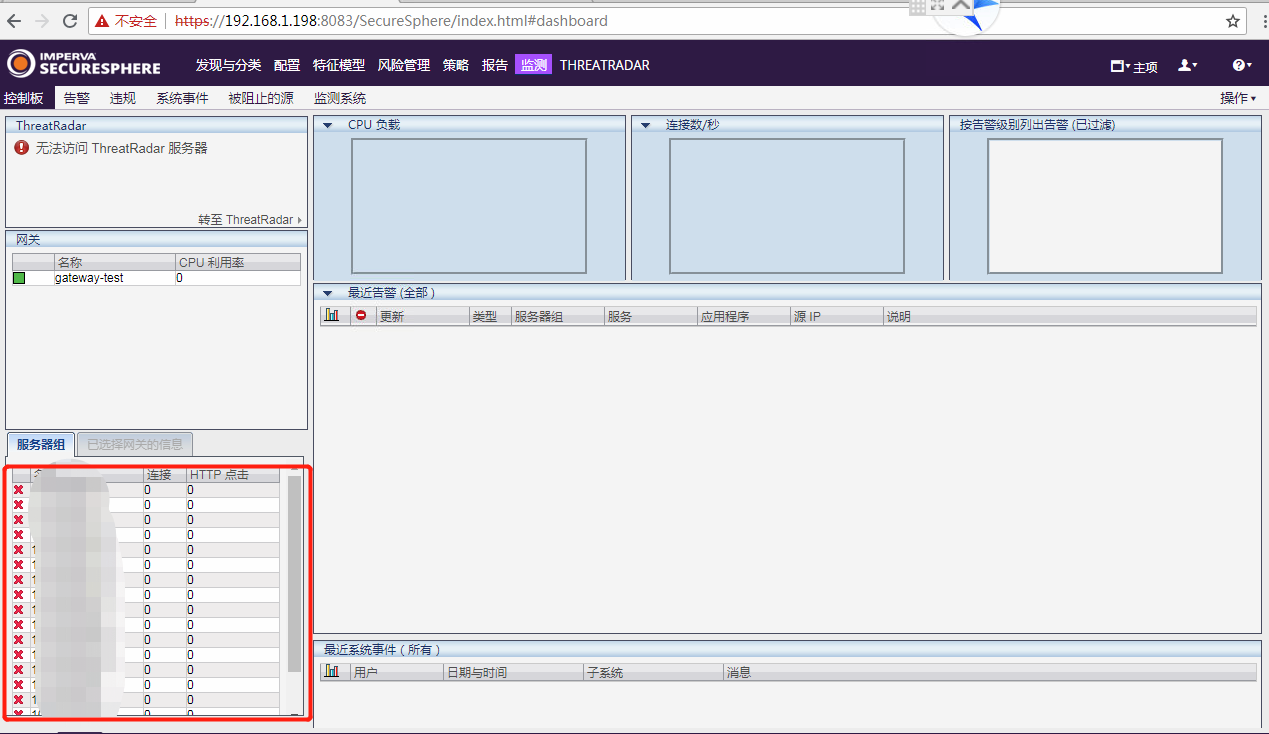
Task: Sort gateways by CPU 利用率 column
Action: pos(238,263)
